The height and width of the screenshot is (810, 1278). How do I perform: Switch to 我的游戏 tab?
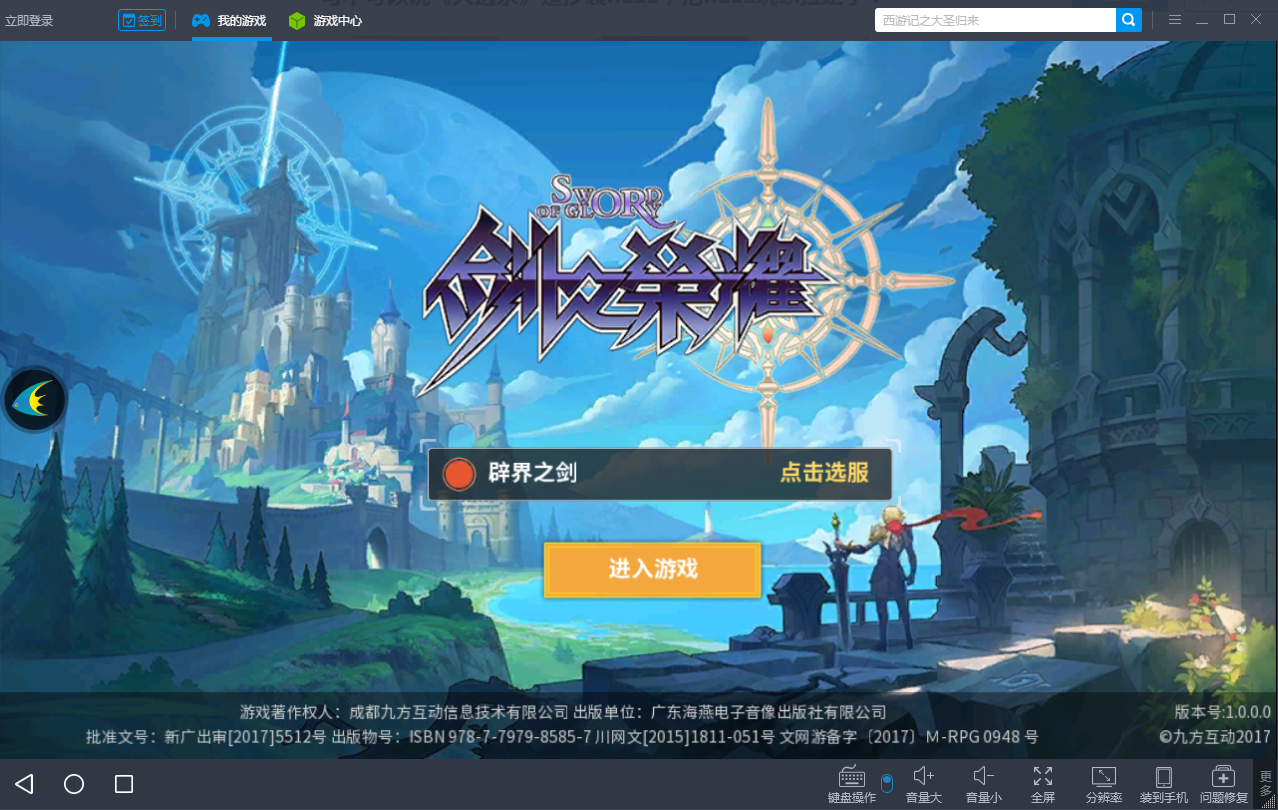(x=230, y=21)
